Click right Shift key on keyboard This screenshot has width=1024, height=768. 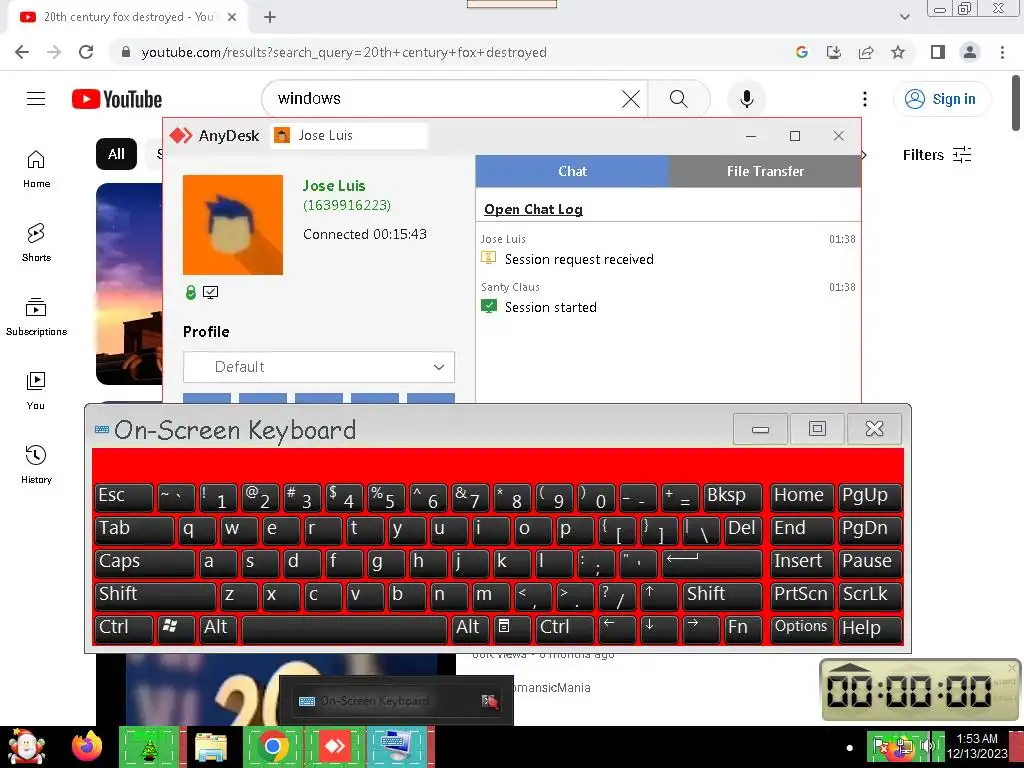pyautogui.click(x=722, y=595)
